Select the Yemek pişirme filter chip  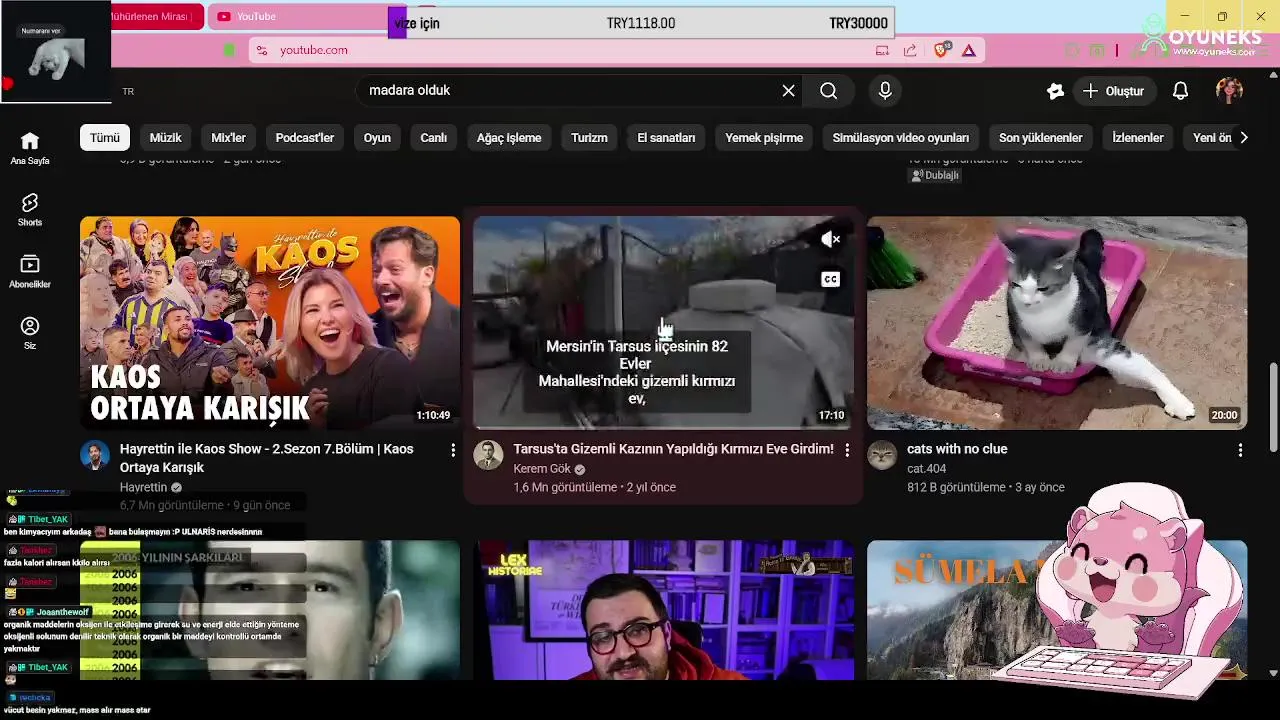click(x=764, y=138)
